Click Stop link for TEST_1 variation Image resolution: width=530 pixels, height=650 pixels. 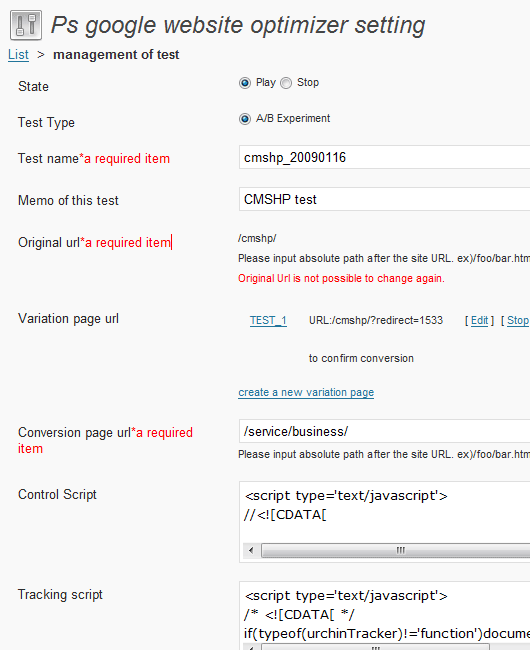click(x=518, y=320)
